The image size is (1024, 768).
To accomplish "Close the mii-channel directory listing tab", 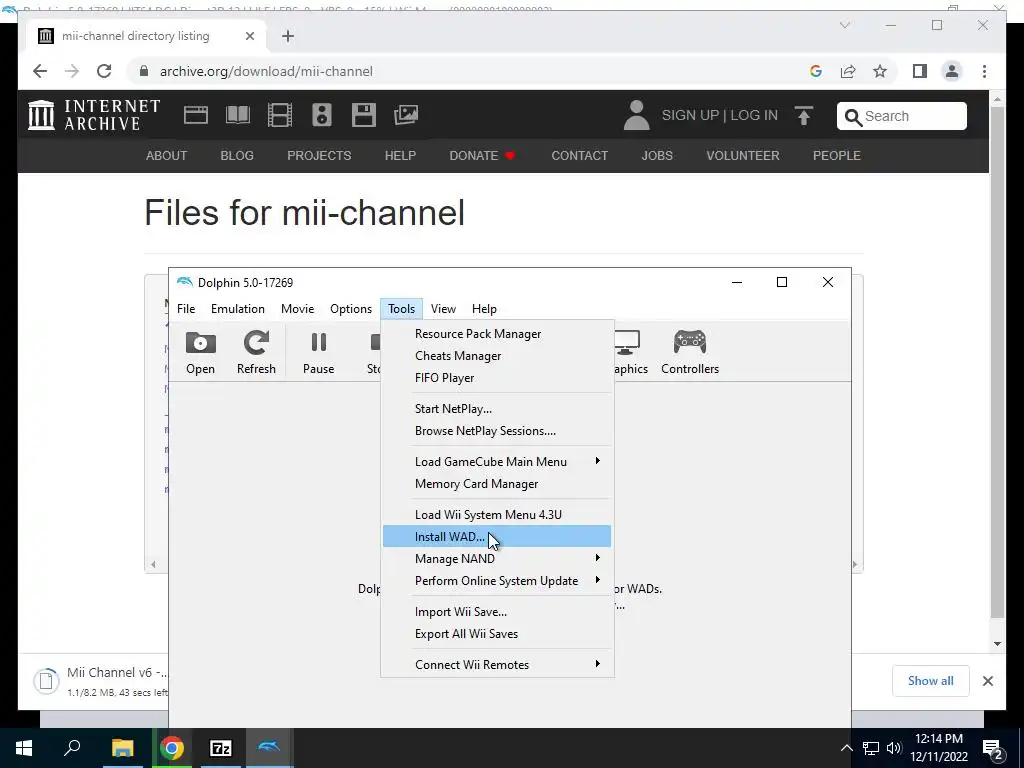I will (x=249, y=36).
